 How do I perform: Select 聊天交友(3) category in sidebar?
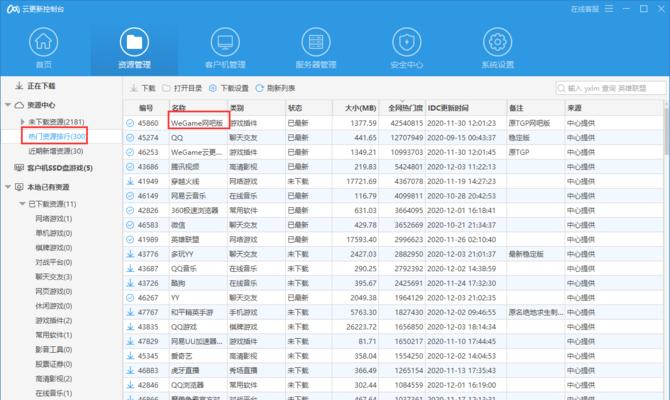[54, 276]
